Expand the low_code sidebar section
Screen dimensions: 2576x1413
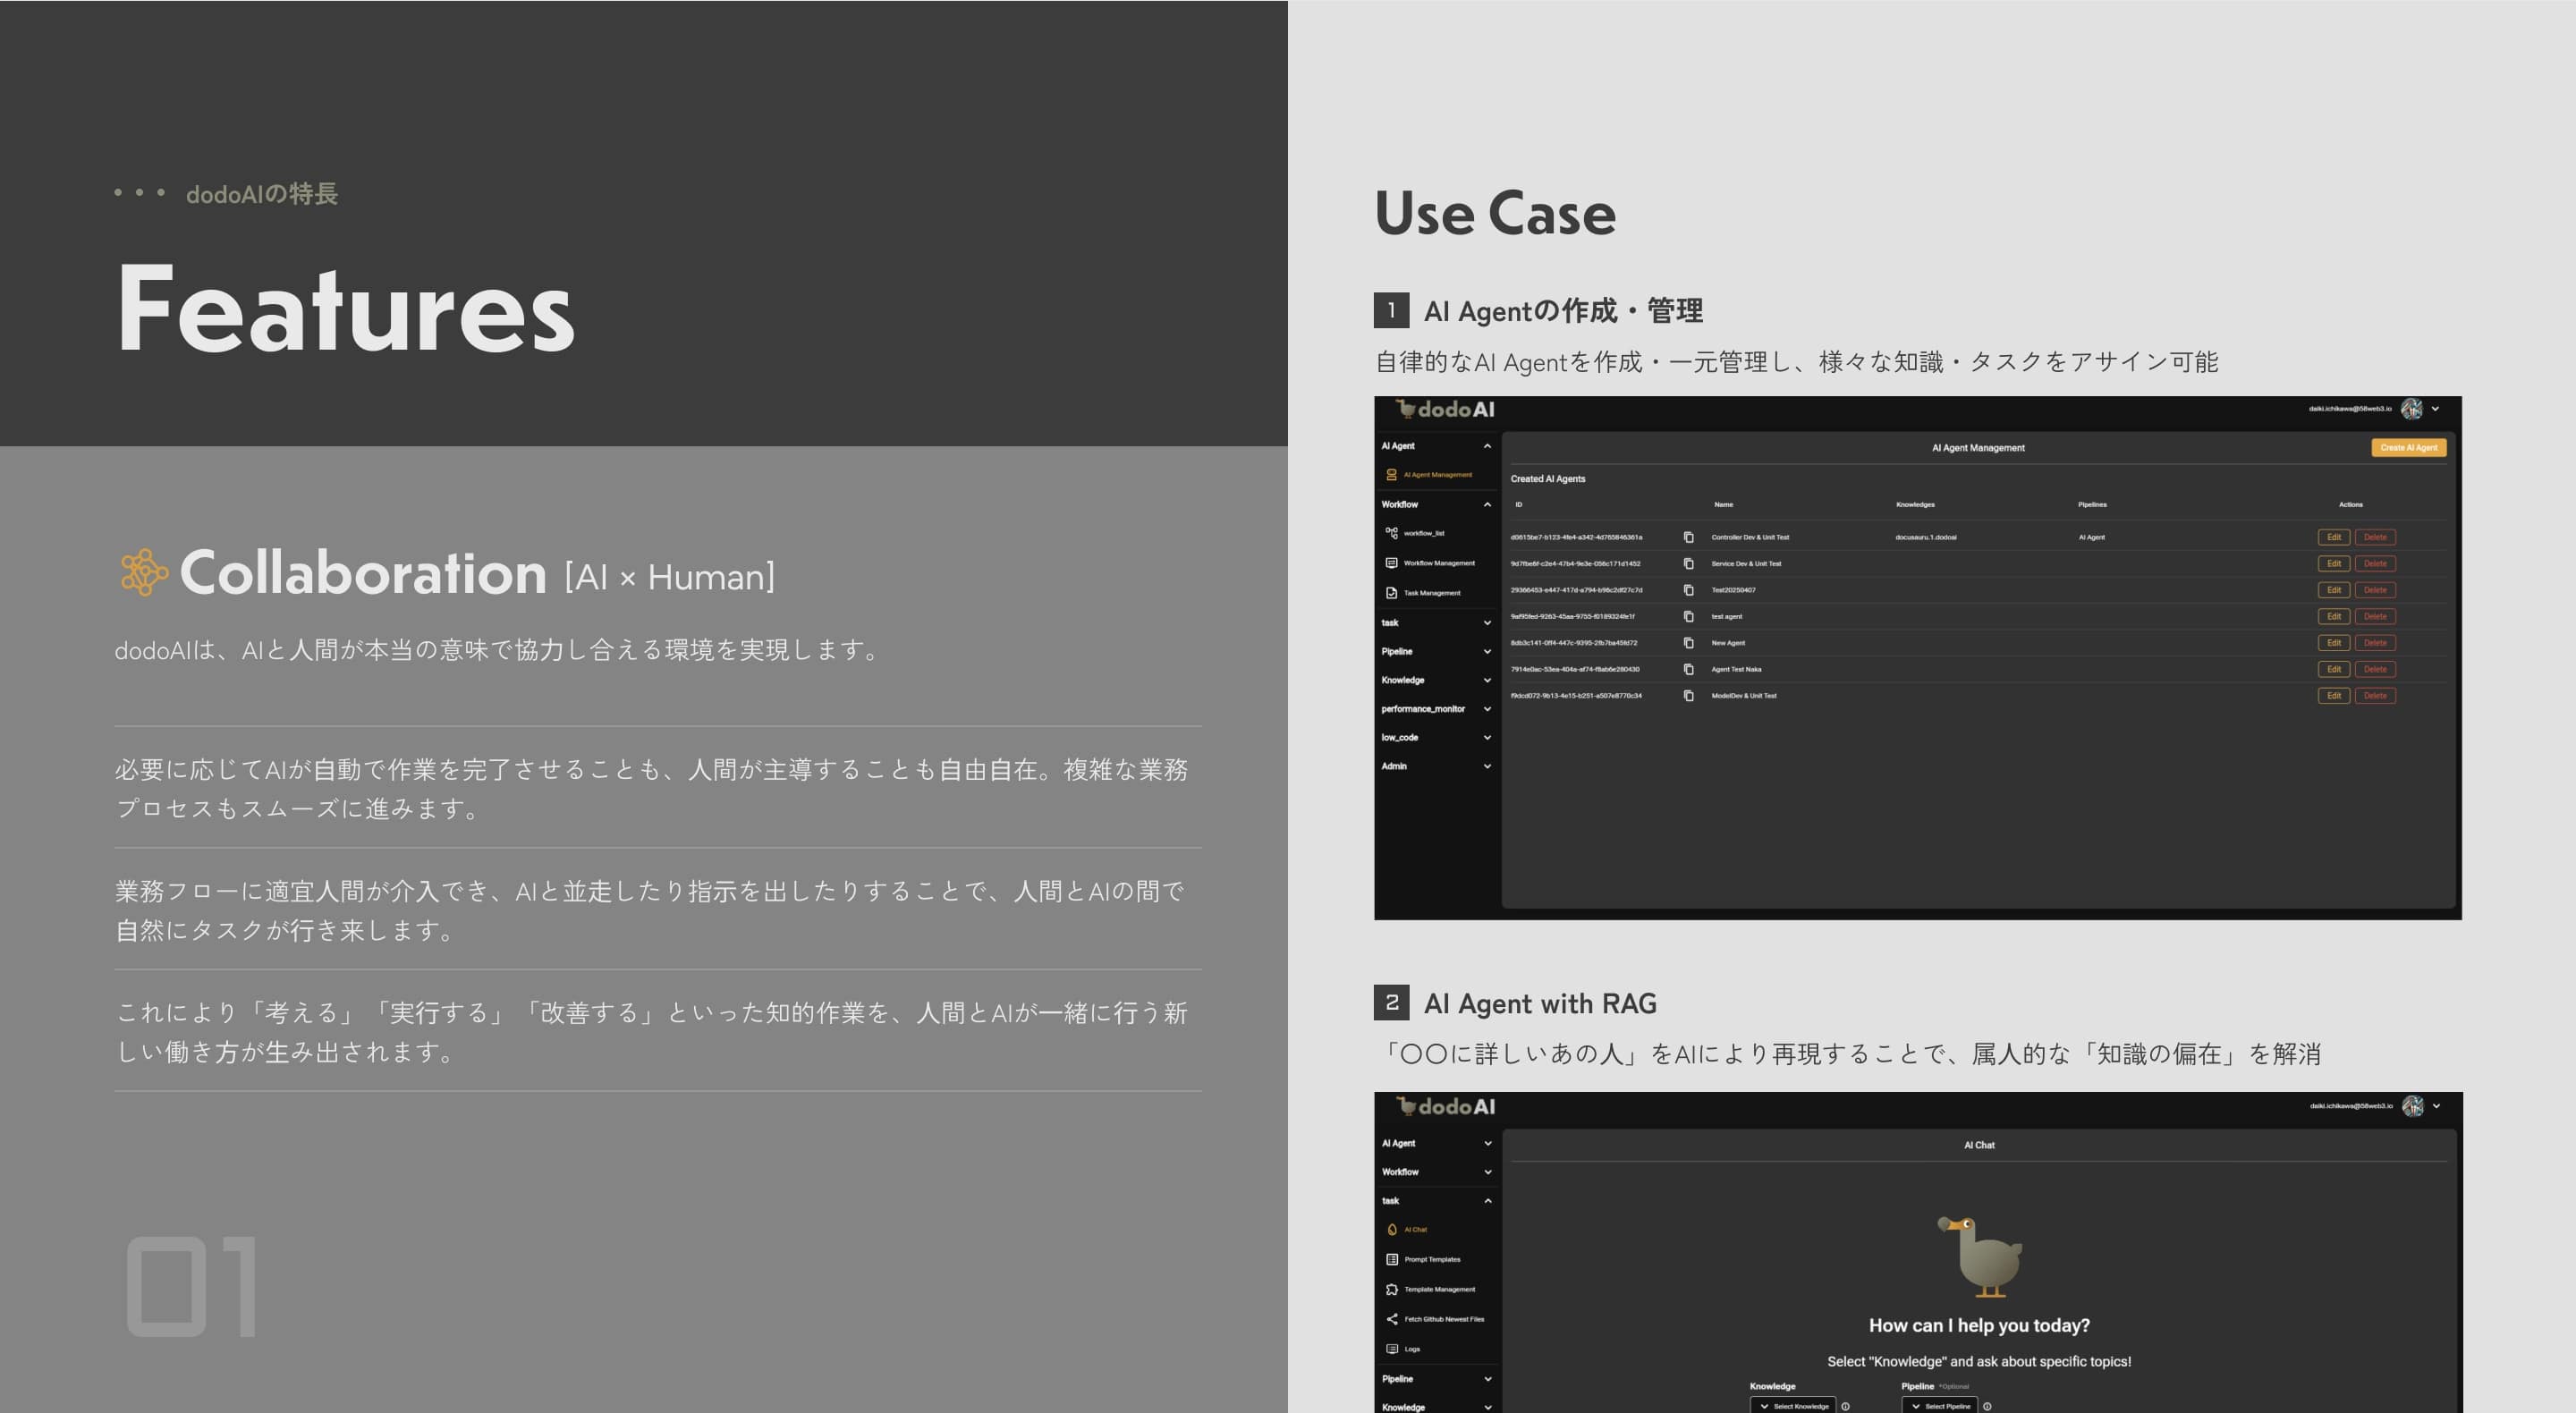1487,738
